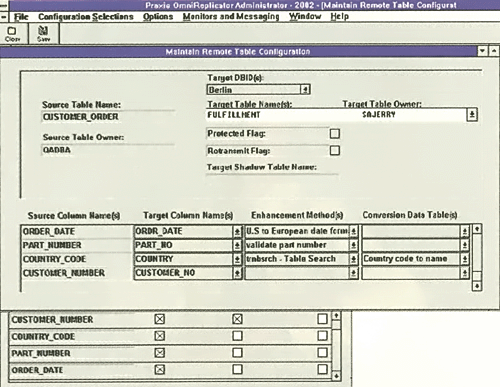
Task: Open COUNTRY target column dropdown
Action: [237, 259]
